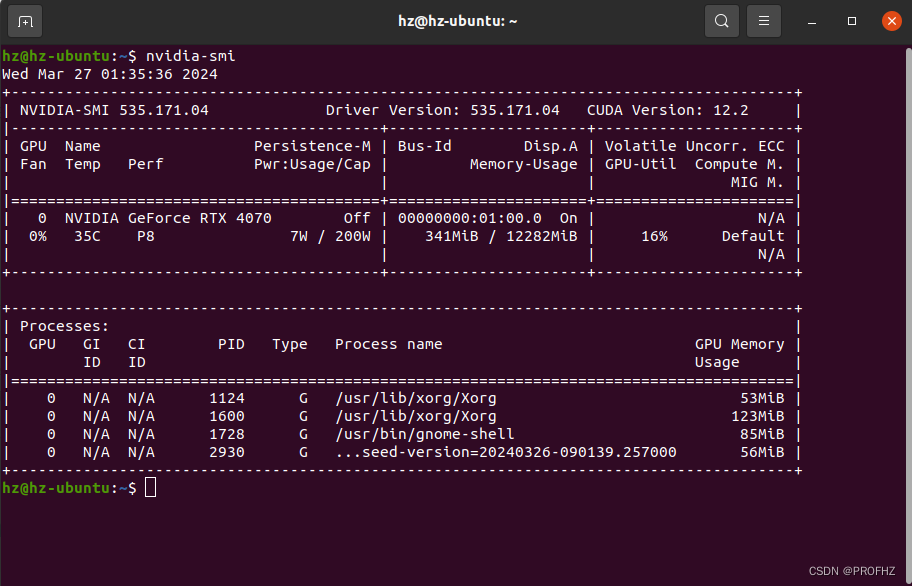The image size is (912, 586).
Task: Click the window title hz@hz-ubuntu: ~
Action: point(458,22)
